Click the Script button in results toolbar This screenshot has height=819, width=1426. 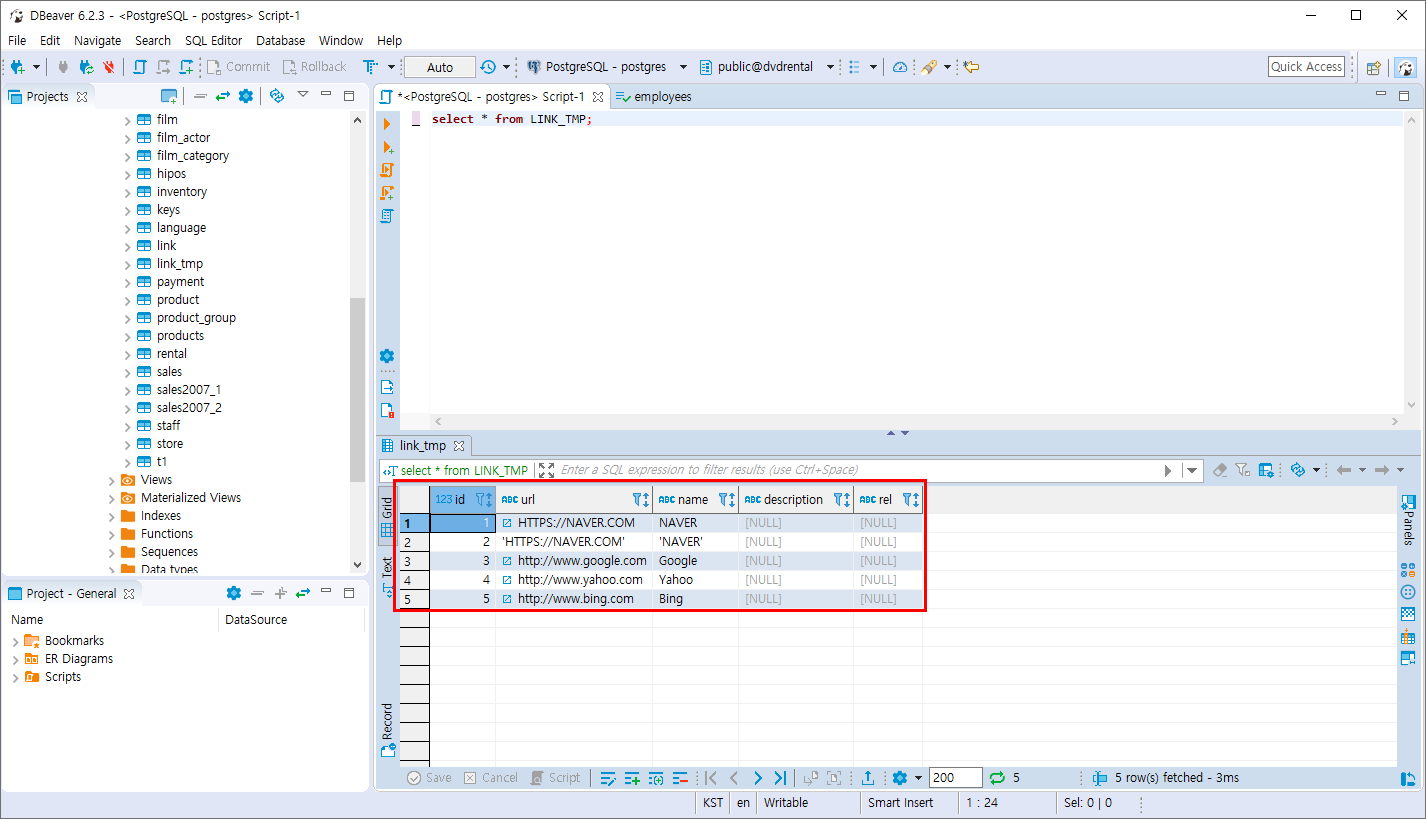555,778
